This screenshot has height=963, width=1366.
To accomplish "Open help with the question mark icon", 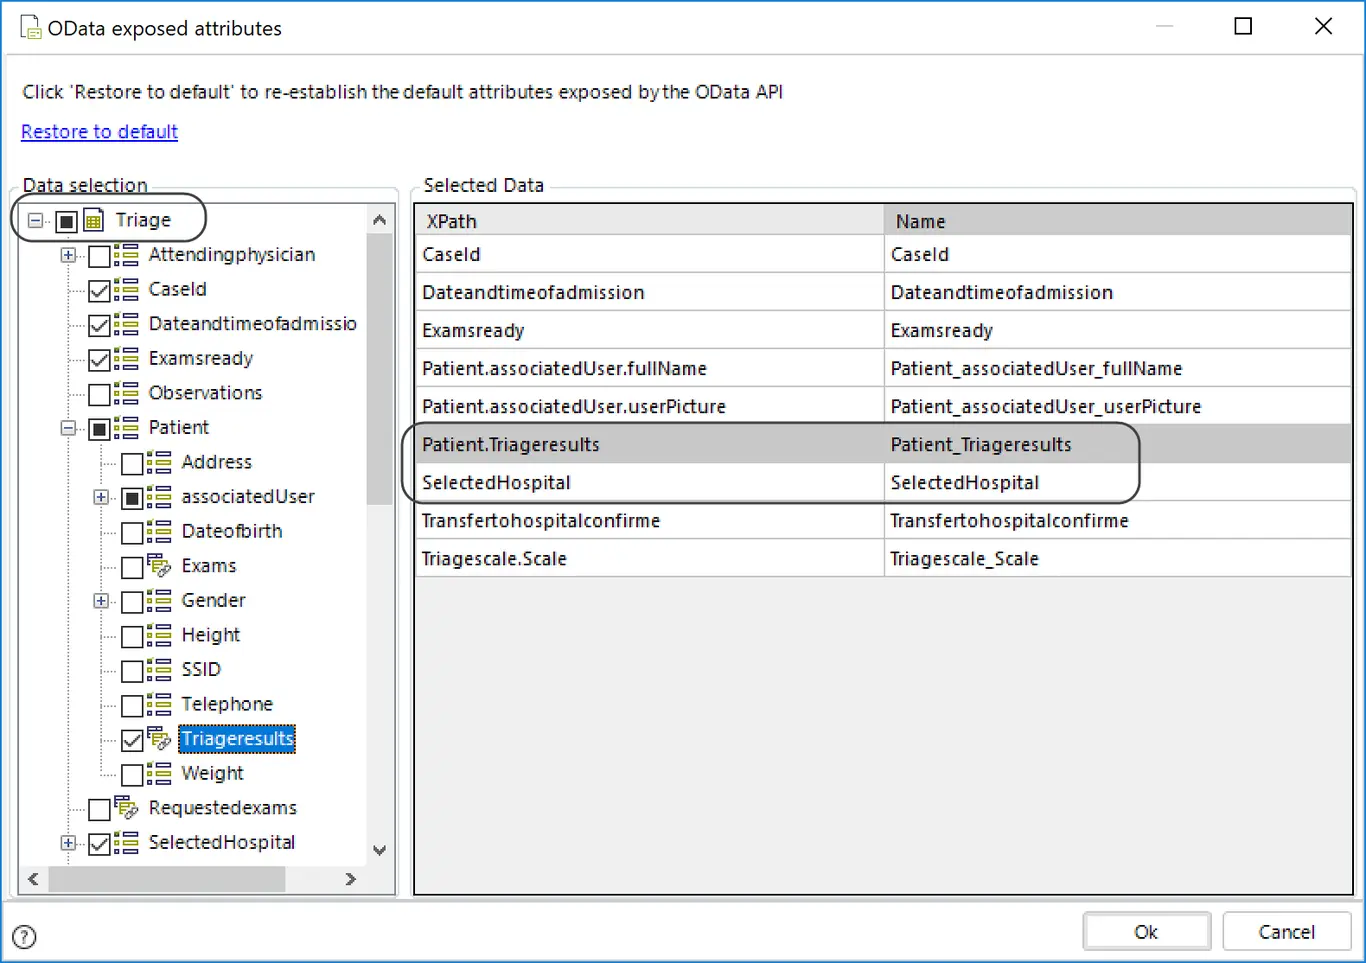I will point(25,937).
